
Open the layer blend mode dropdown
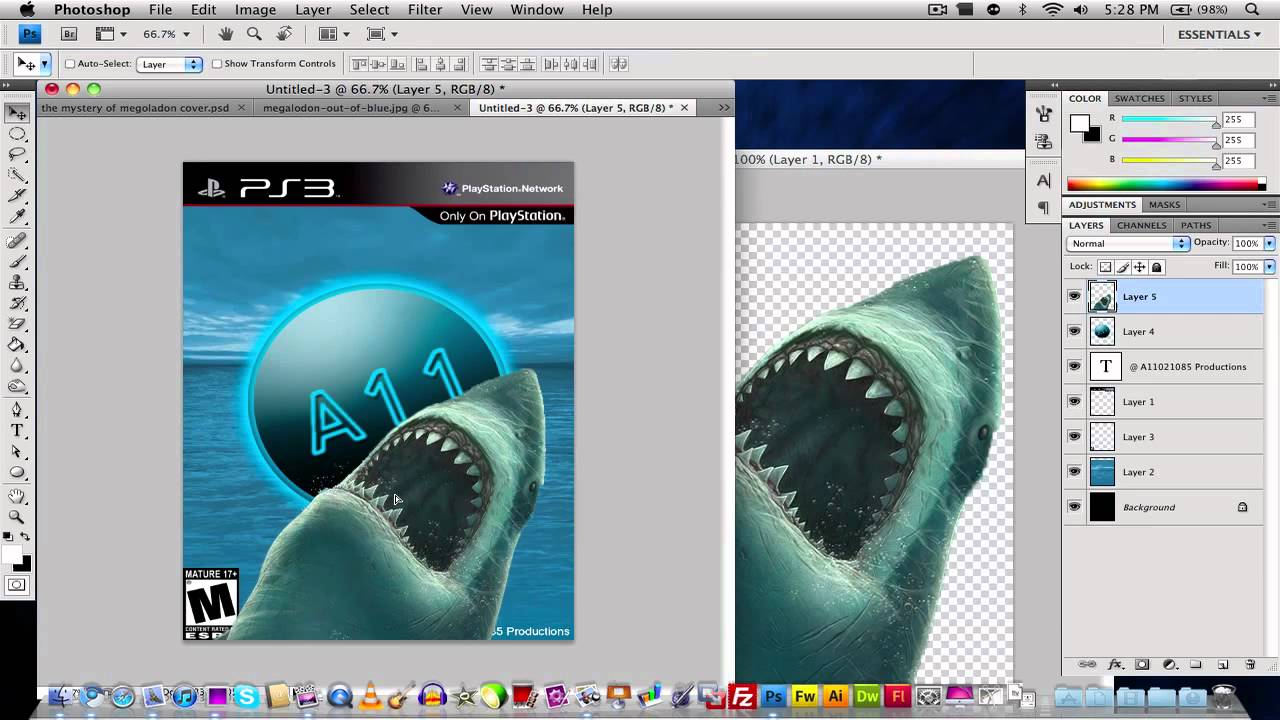tap(1127, 243)
